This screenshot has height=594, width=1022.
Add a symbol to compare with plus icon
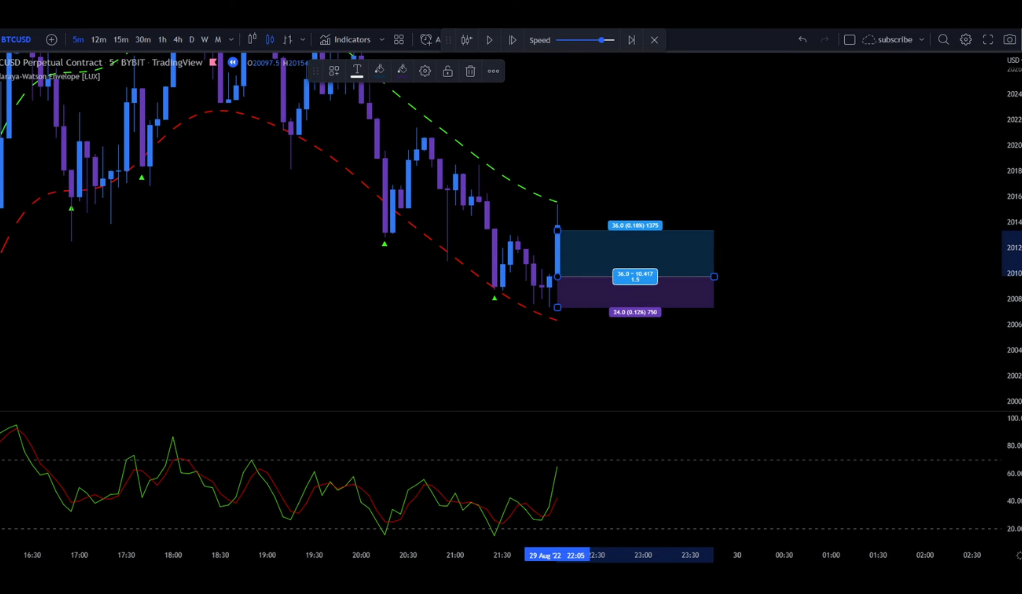tap(51, 40)
